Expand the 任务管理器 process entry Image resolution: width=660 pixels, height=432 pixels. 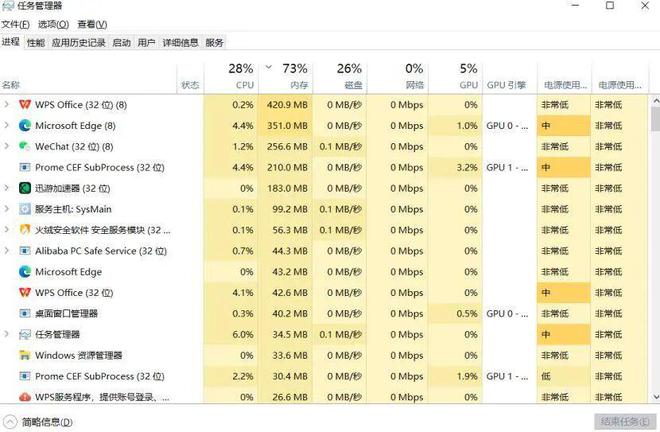point(6,334)
